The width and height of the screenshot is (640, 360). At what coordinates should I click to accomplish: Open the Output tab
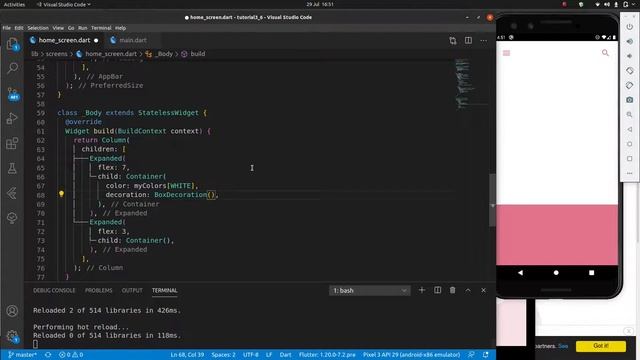click(x=132, y=290)
